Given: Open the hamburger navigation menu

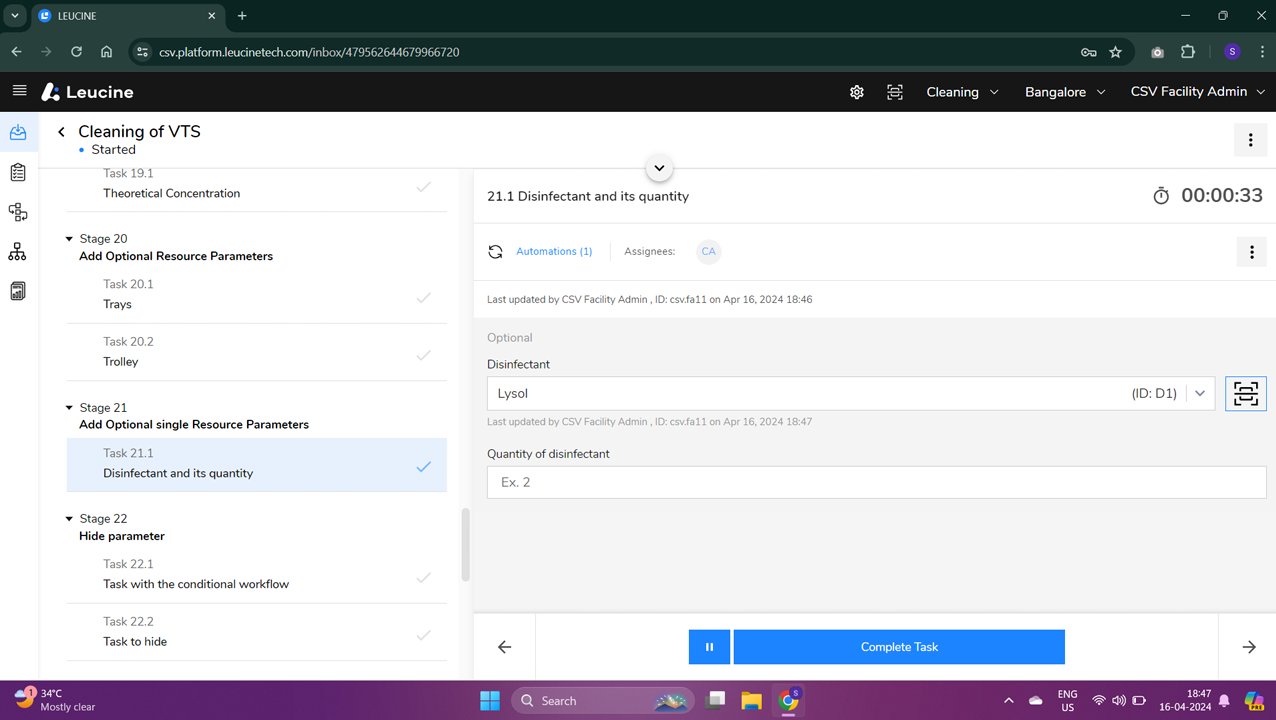Looking at the screenshot, I should [x=19, y=91].
